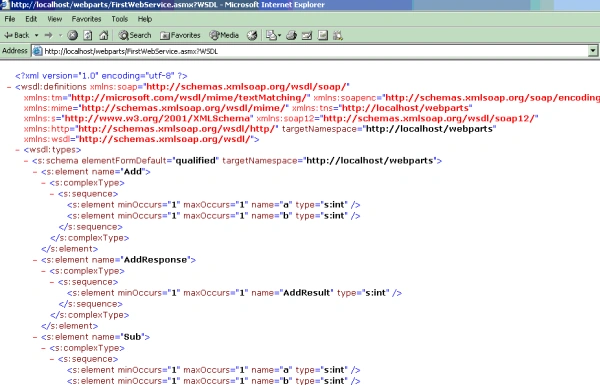Viewport: 600px width, 385px height.
Task: Collapse the wsdl:types node
Action: tap(17, 150)
